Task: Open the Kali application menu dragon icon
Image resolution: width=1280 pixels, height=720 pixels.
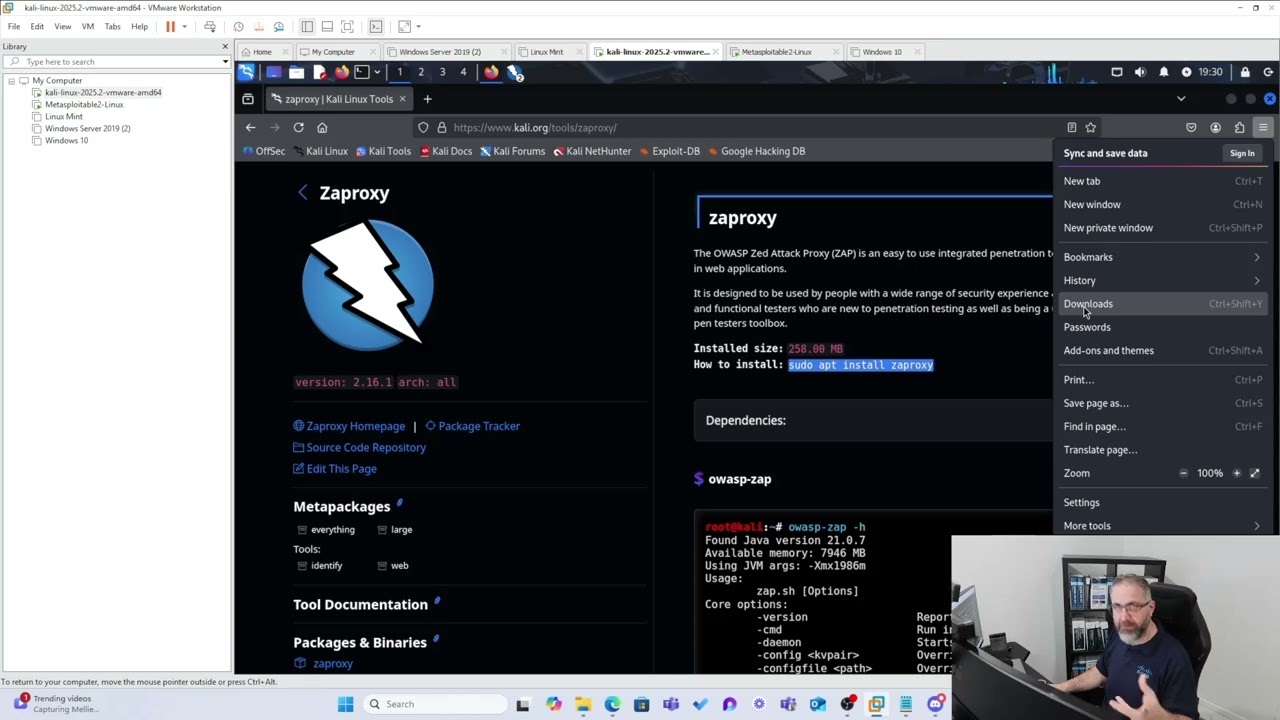Action: pyautogui.click(x=246, y=72)
